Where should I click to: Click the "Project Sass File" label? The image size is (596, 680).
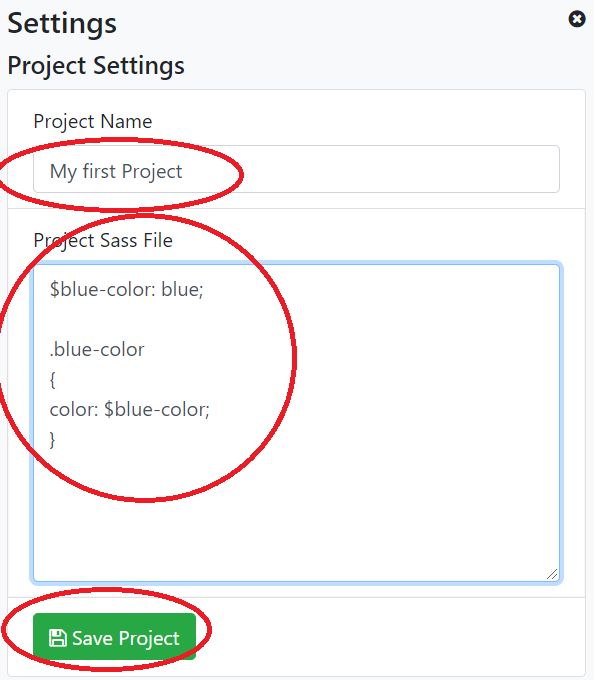(x=103, y=240)
